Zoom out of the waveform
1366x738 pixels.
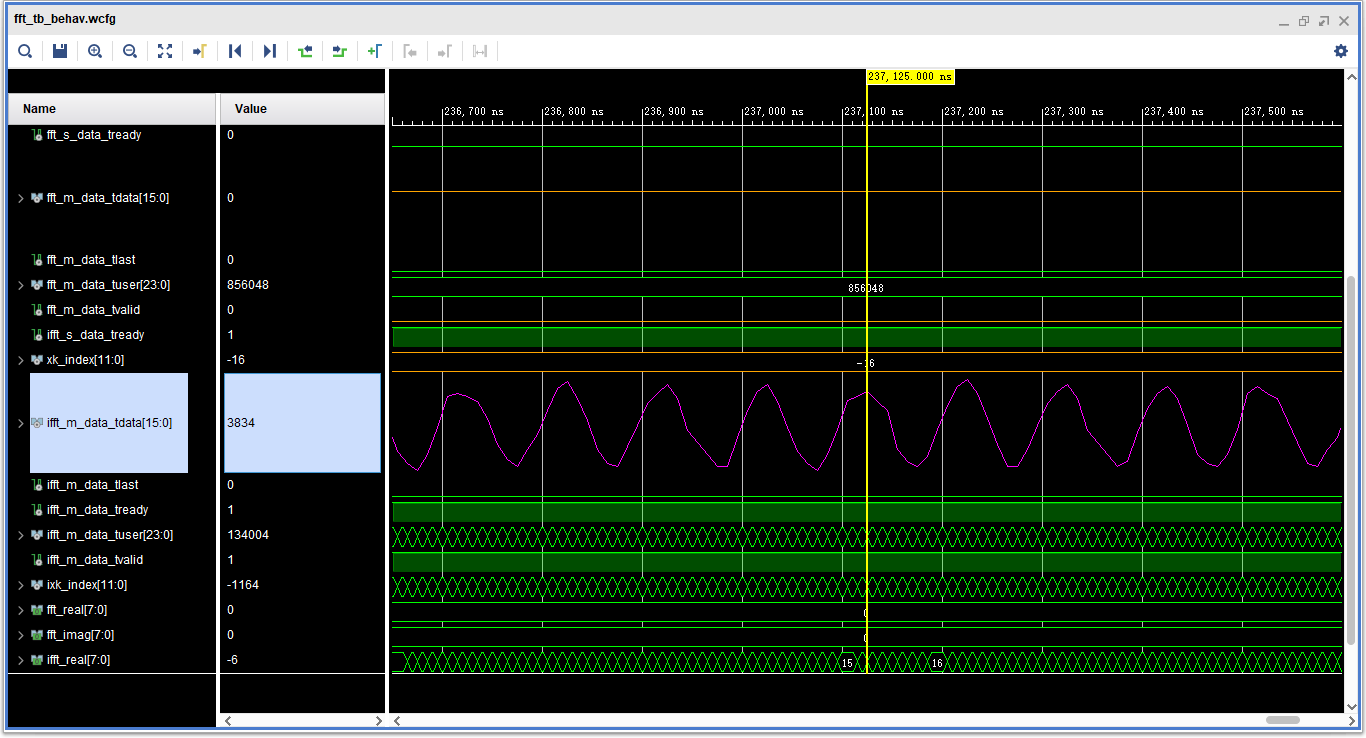[130, 51]
